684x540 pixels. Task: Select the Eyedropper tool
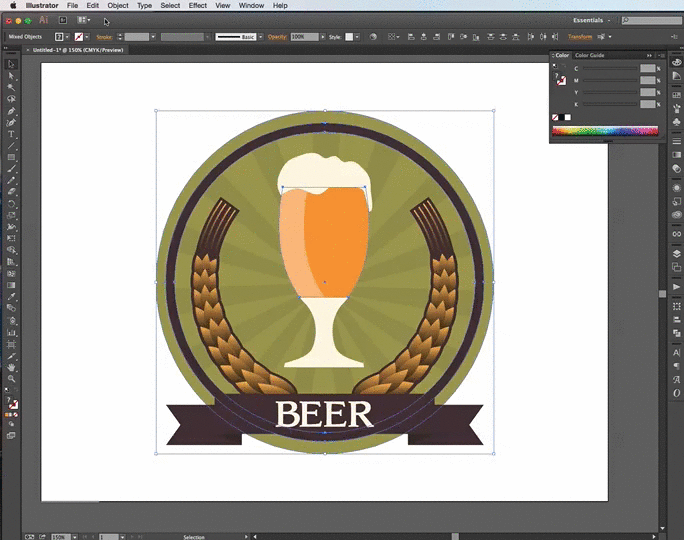pyautogui.click(x=11, y=297)
